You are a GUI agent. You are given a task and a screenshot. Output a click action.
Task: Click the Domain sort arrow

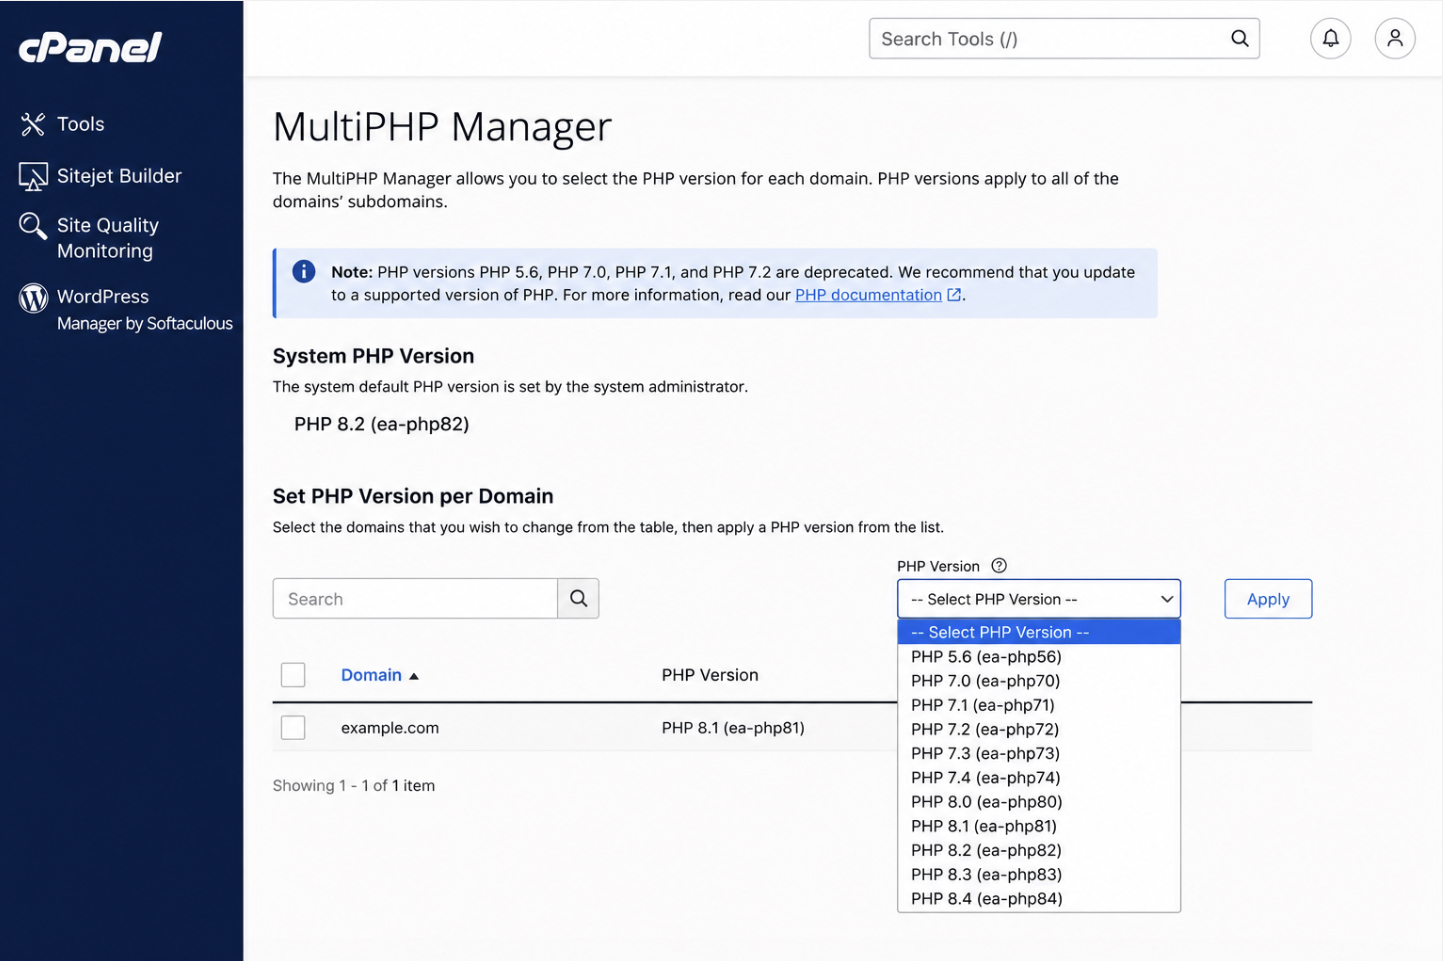click(x=414, y=676)
